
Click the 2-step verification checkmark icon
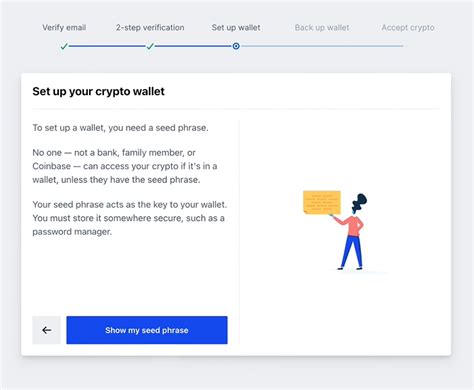(150, 46)
